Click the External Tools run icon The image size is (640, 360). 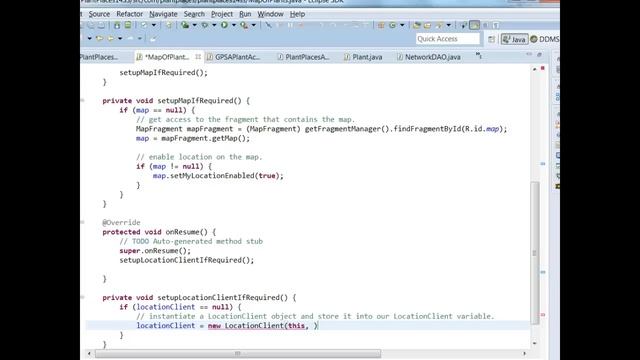[244, 25]
